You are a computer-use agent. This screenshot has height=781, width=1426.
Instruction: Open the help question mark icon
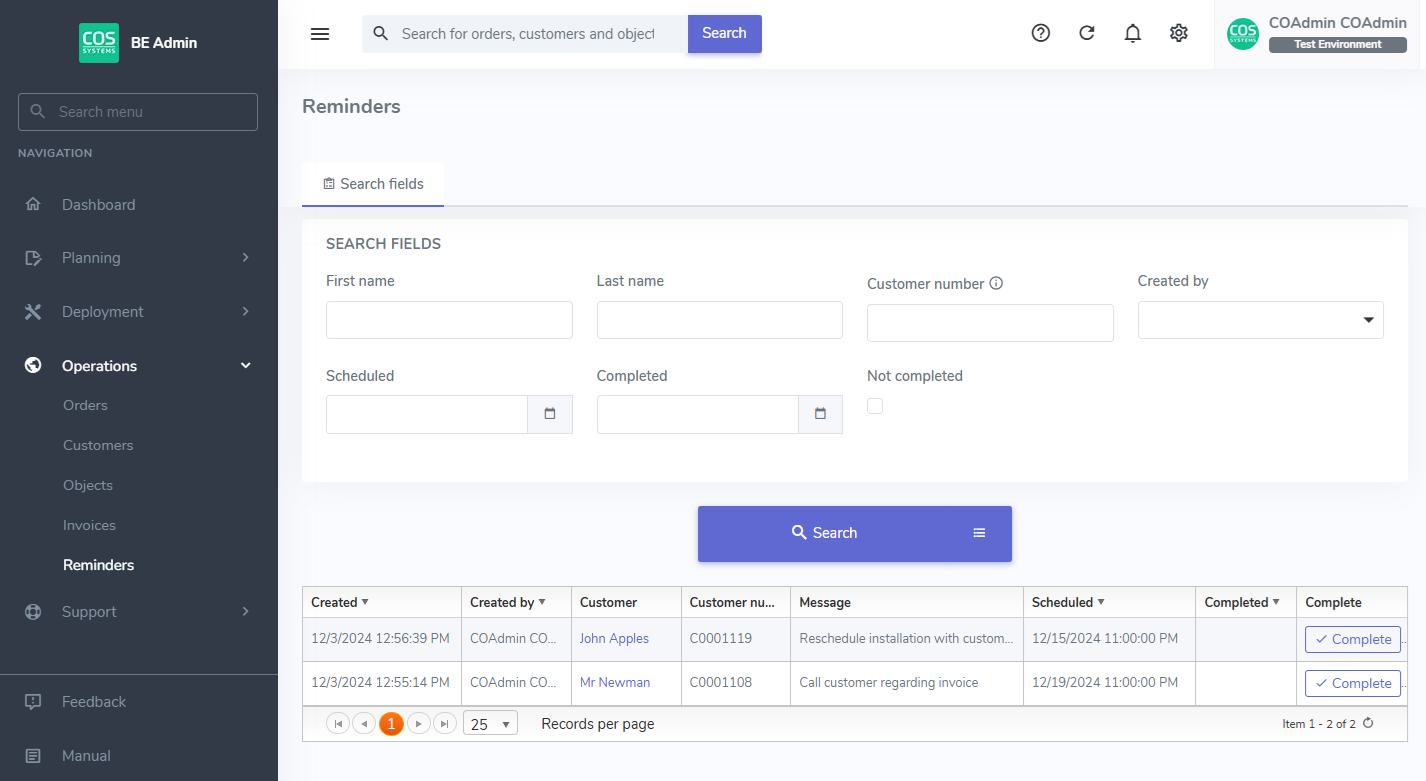[x=1041, y=33]
